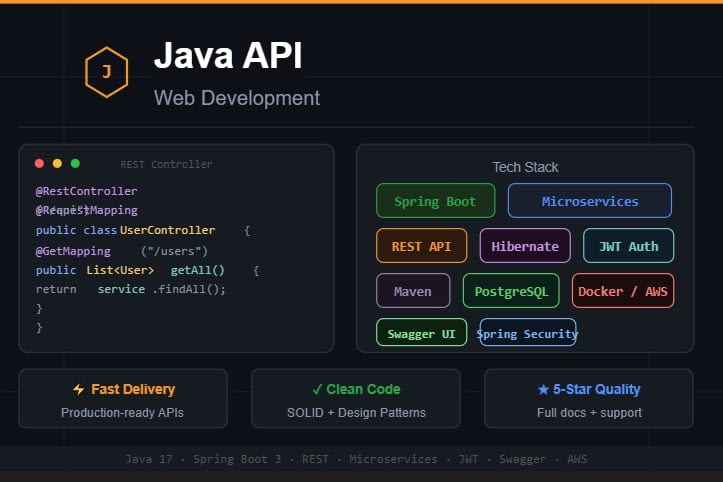Select the JWT Auth tech badge

[x=628, y=246]
